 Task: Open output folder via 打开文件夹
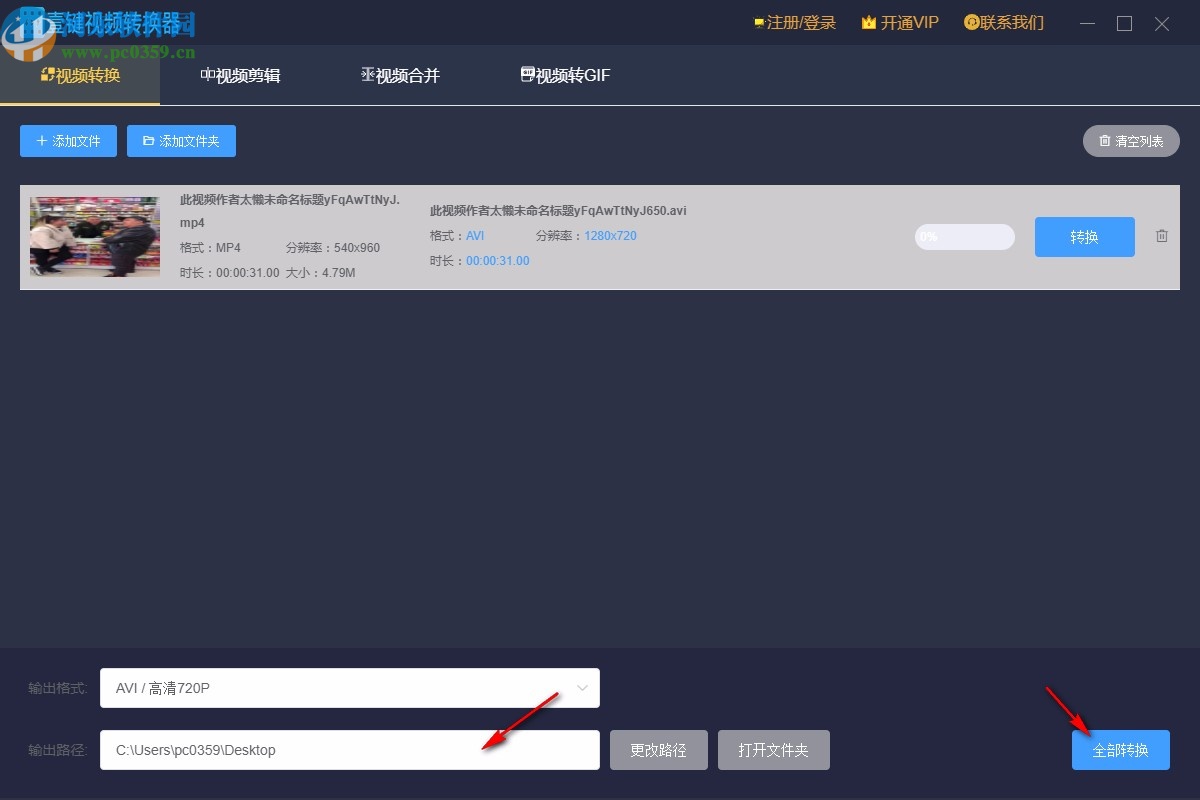pyautogui.click(x=773, y=749)
